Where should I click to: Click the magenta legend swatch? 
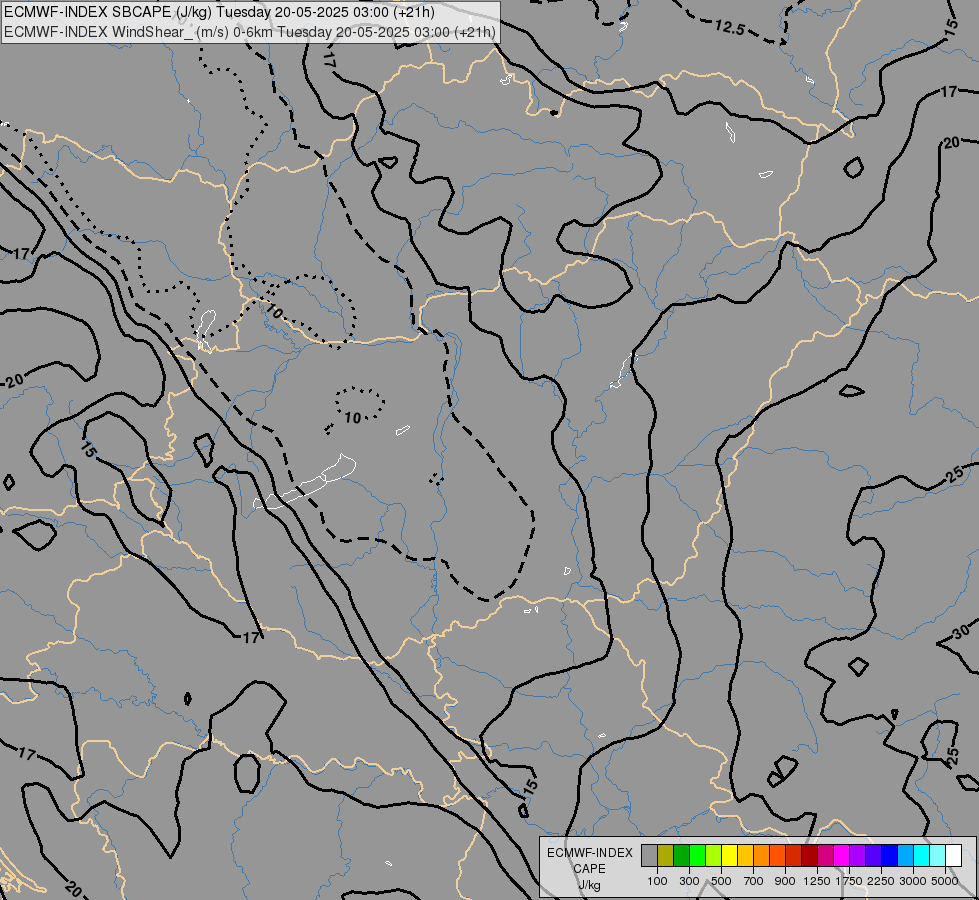coord(842,856)
